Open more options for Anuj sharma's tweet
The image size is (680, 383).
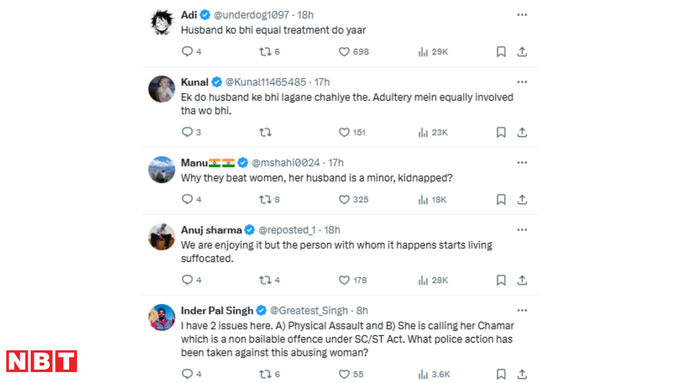[522, 230]
